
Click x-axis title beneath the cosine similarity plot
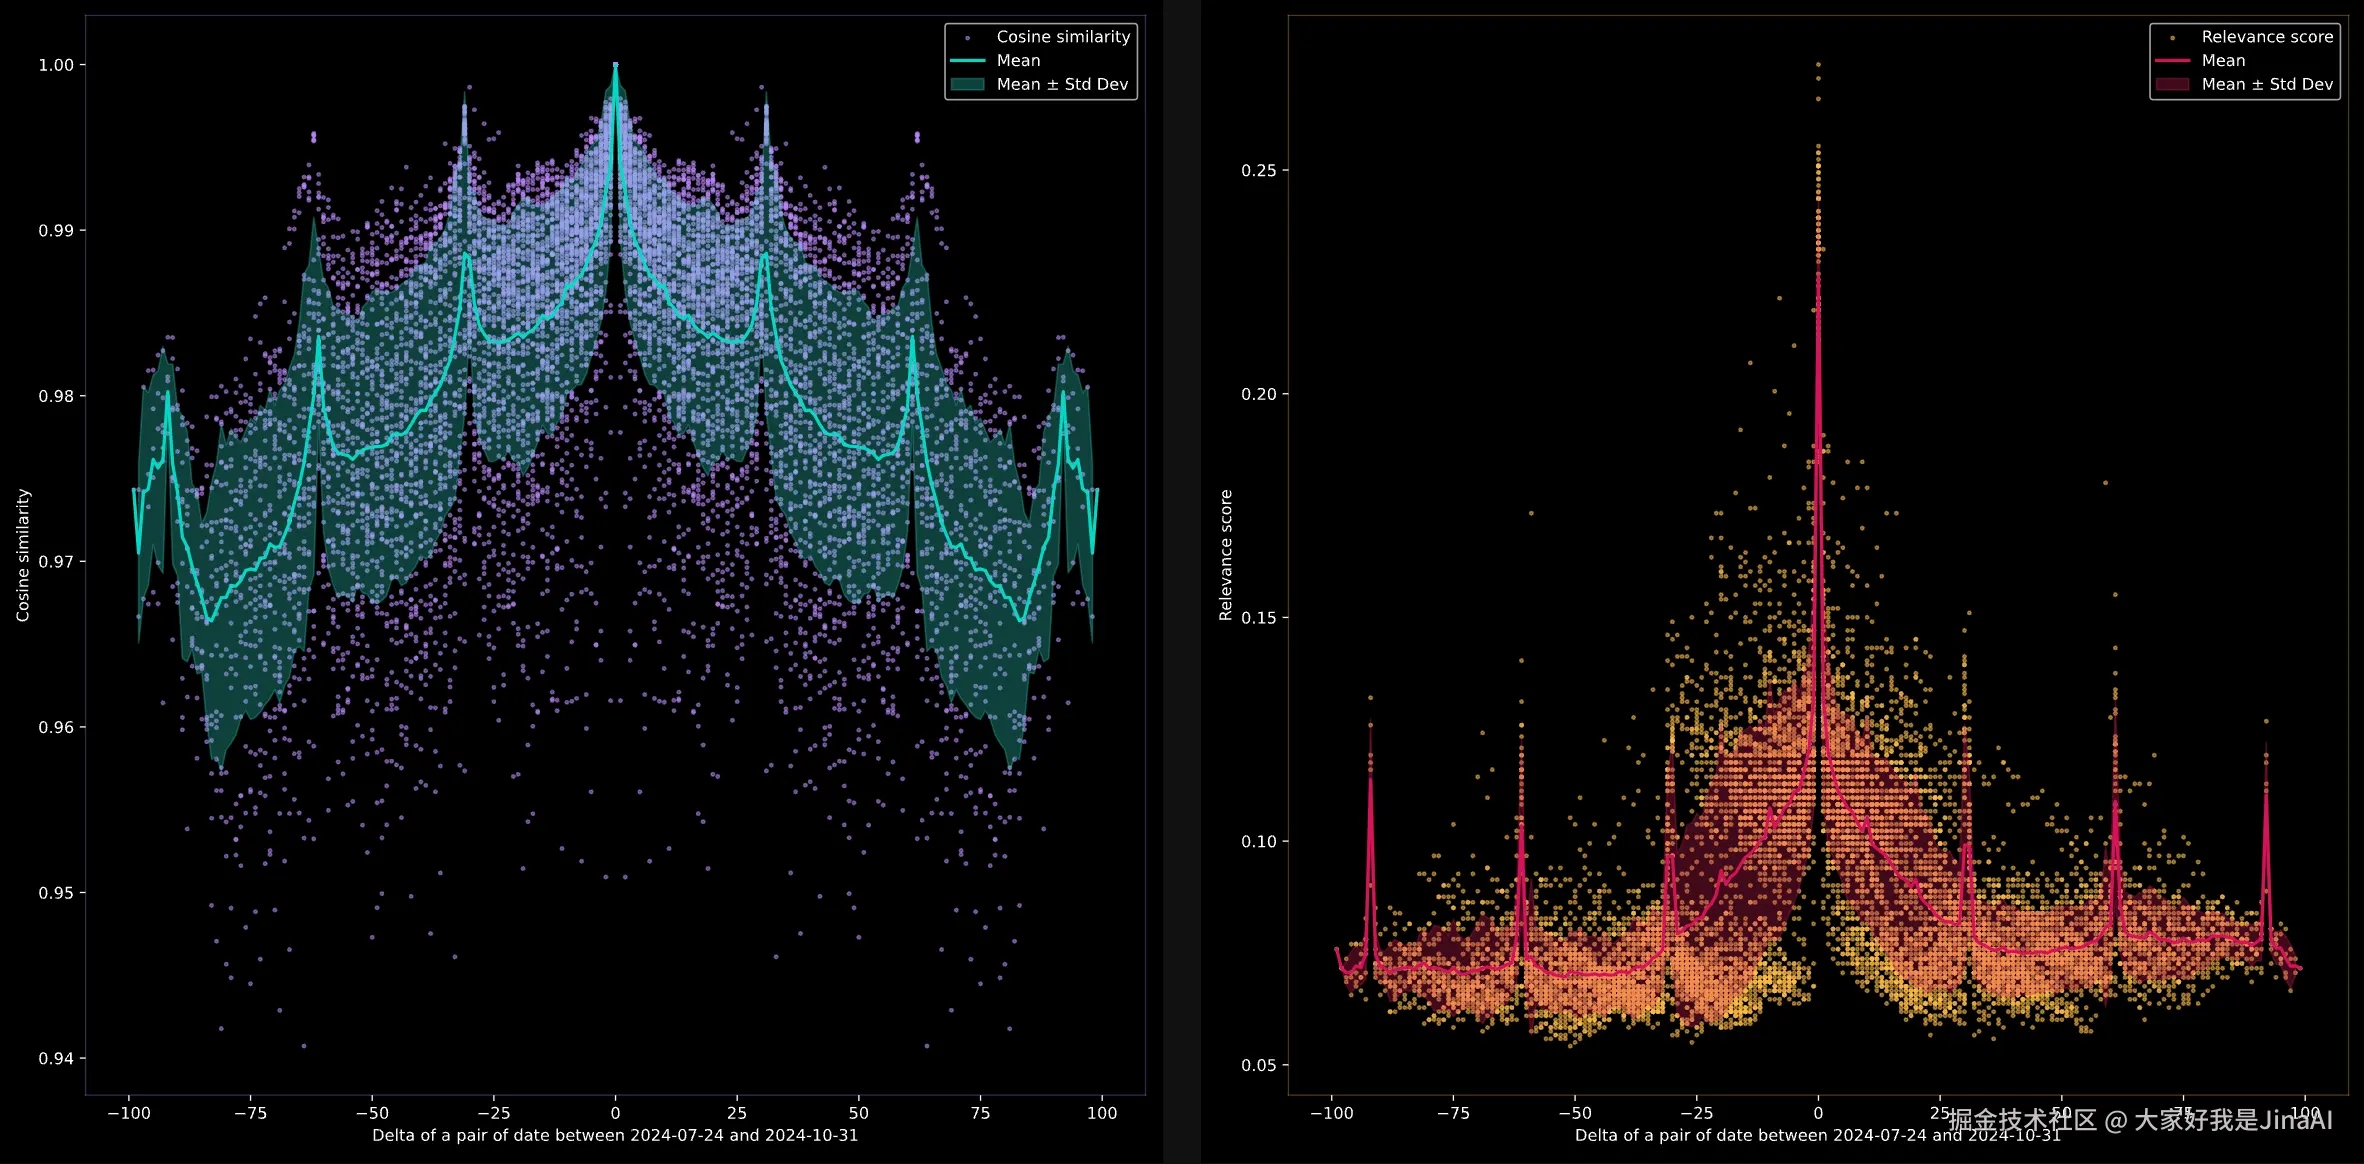(x=615, y=1136)
